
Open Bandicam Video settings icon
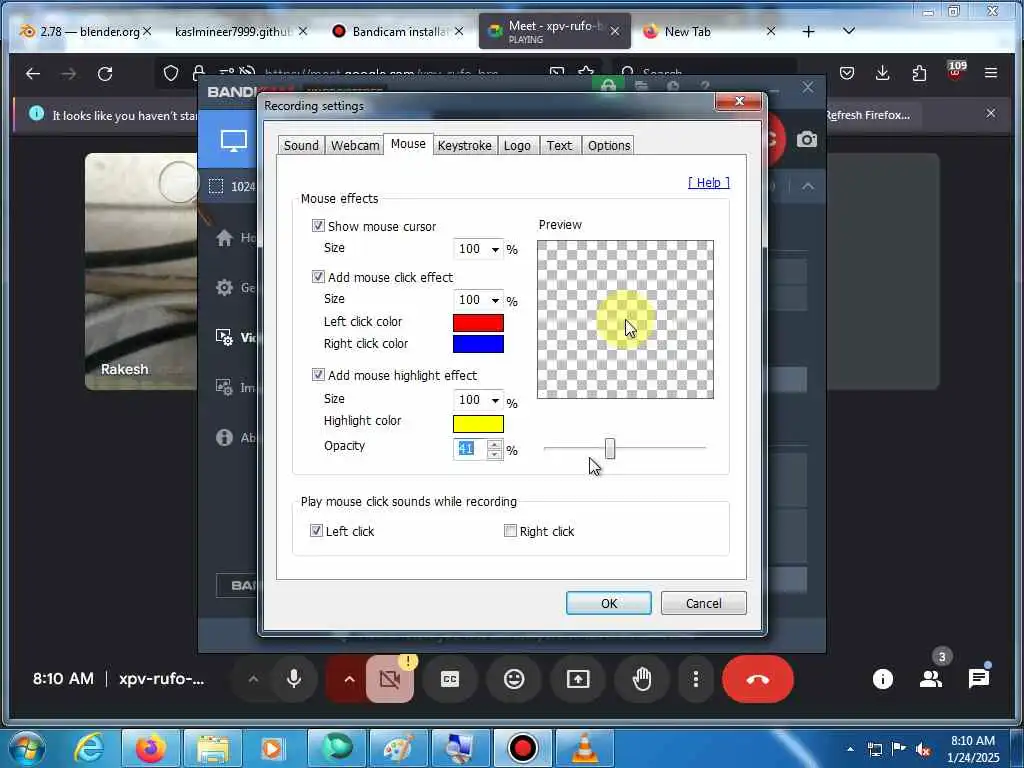(x=224, y=337)
